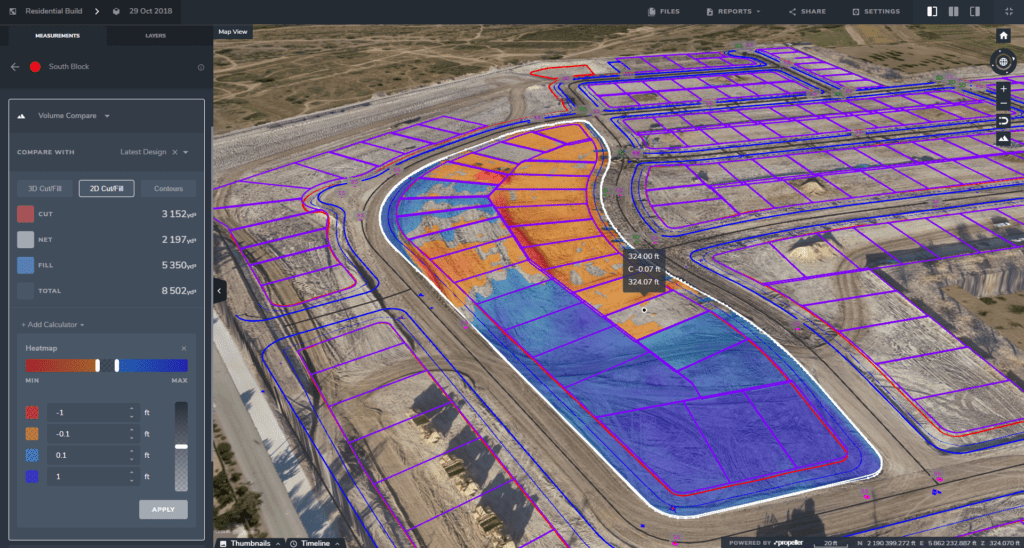1024x548 pixels.
Task: Click the Share button in top bar
Action: click(x=807, y=12)
